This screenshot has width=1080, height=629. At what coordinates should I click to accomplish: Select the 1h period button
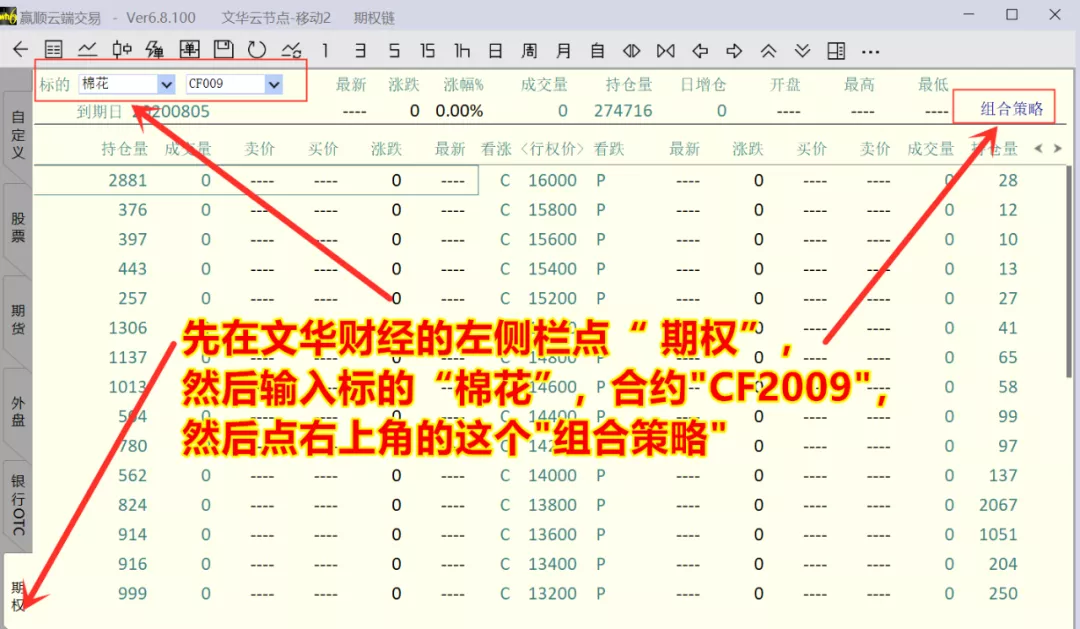tap(461, 50)
